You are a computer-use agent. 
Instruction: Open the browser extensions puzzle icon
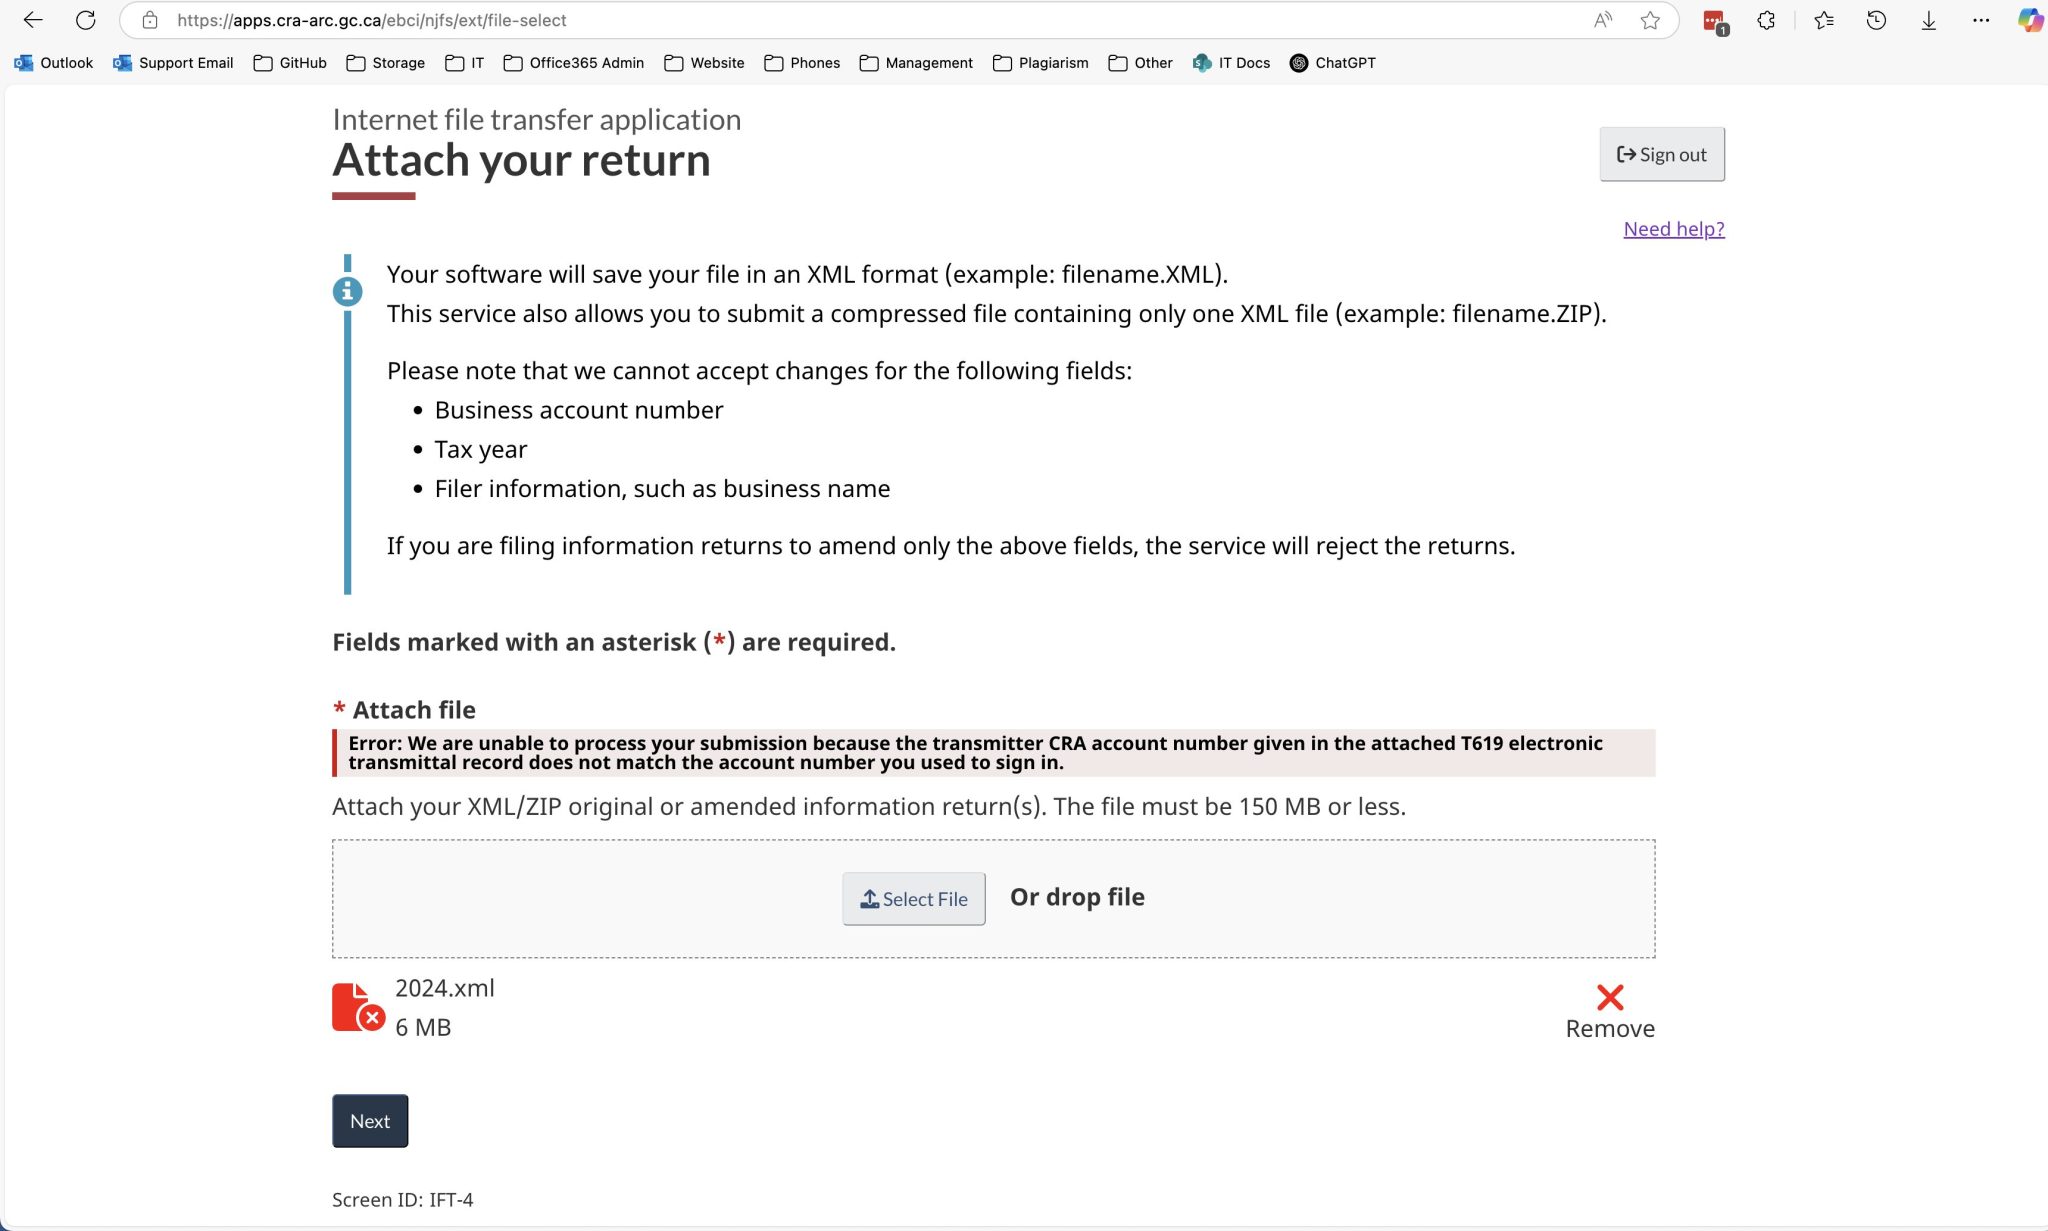1766,20
